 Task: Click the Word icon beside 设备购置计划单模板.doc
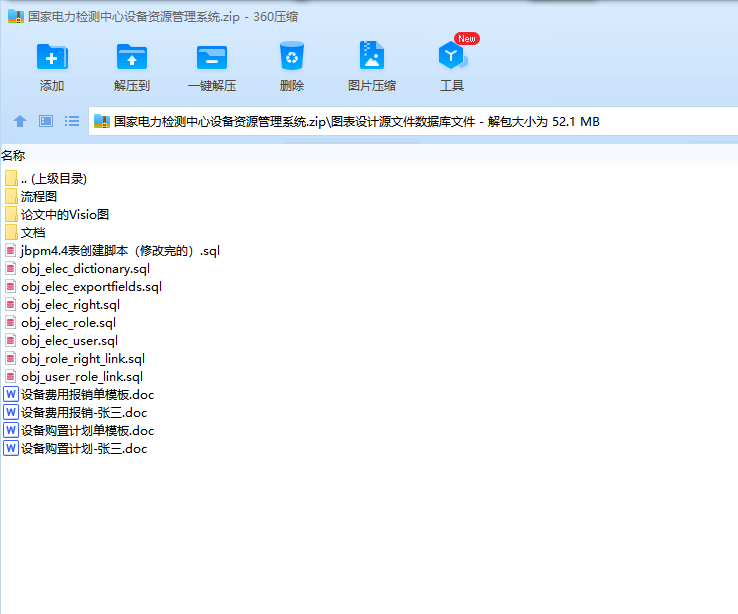pyautogui.click(x=11, y=430)
